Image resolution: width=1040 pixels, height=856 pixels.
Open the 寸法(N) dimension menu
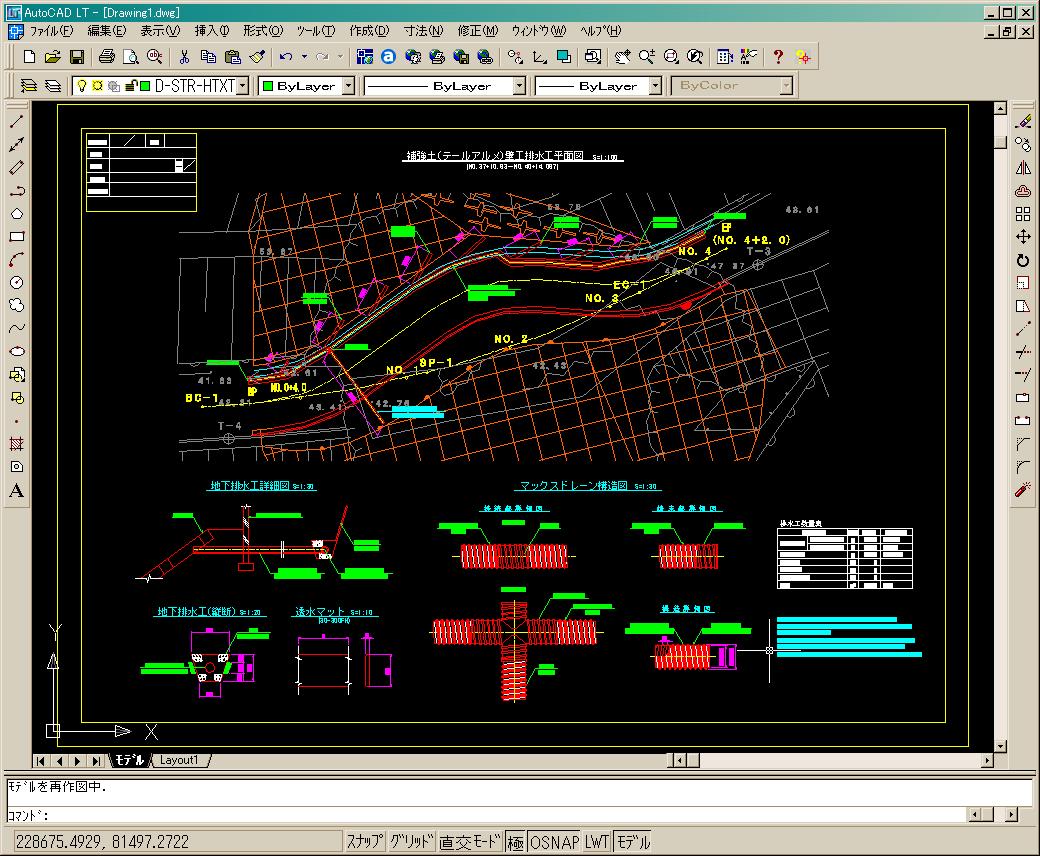point(422,31)
